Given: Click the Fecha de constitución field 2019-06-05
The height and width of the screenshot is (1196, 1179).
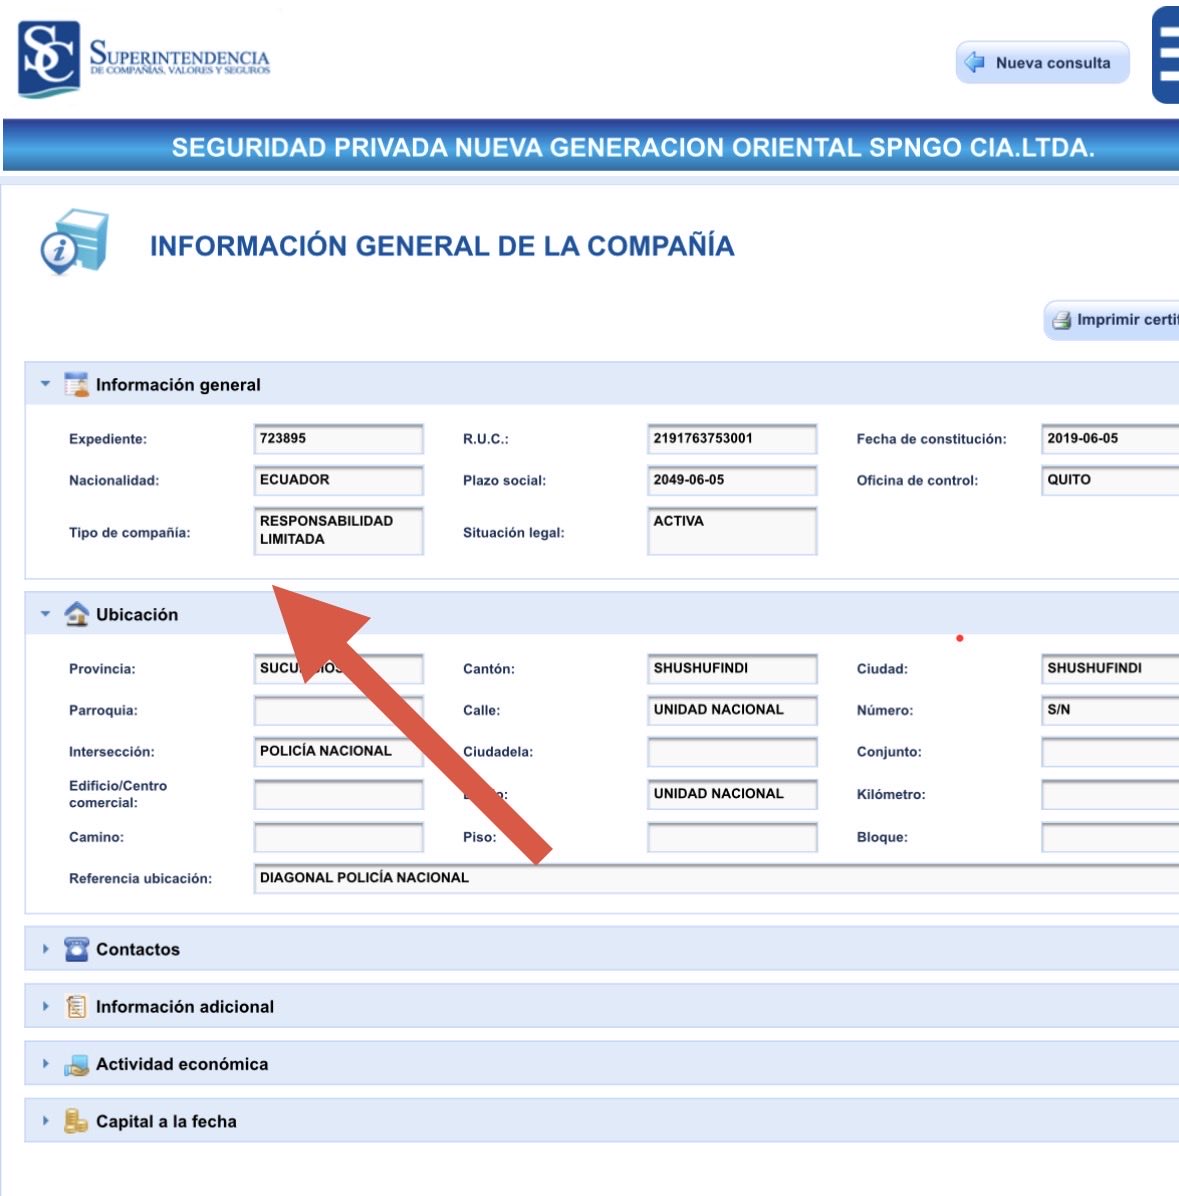Looking at the screenshot, I should 1110,439.
